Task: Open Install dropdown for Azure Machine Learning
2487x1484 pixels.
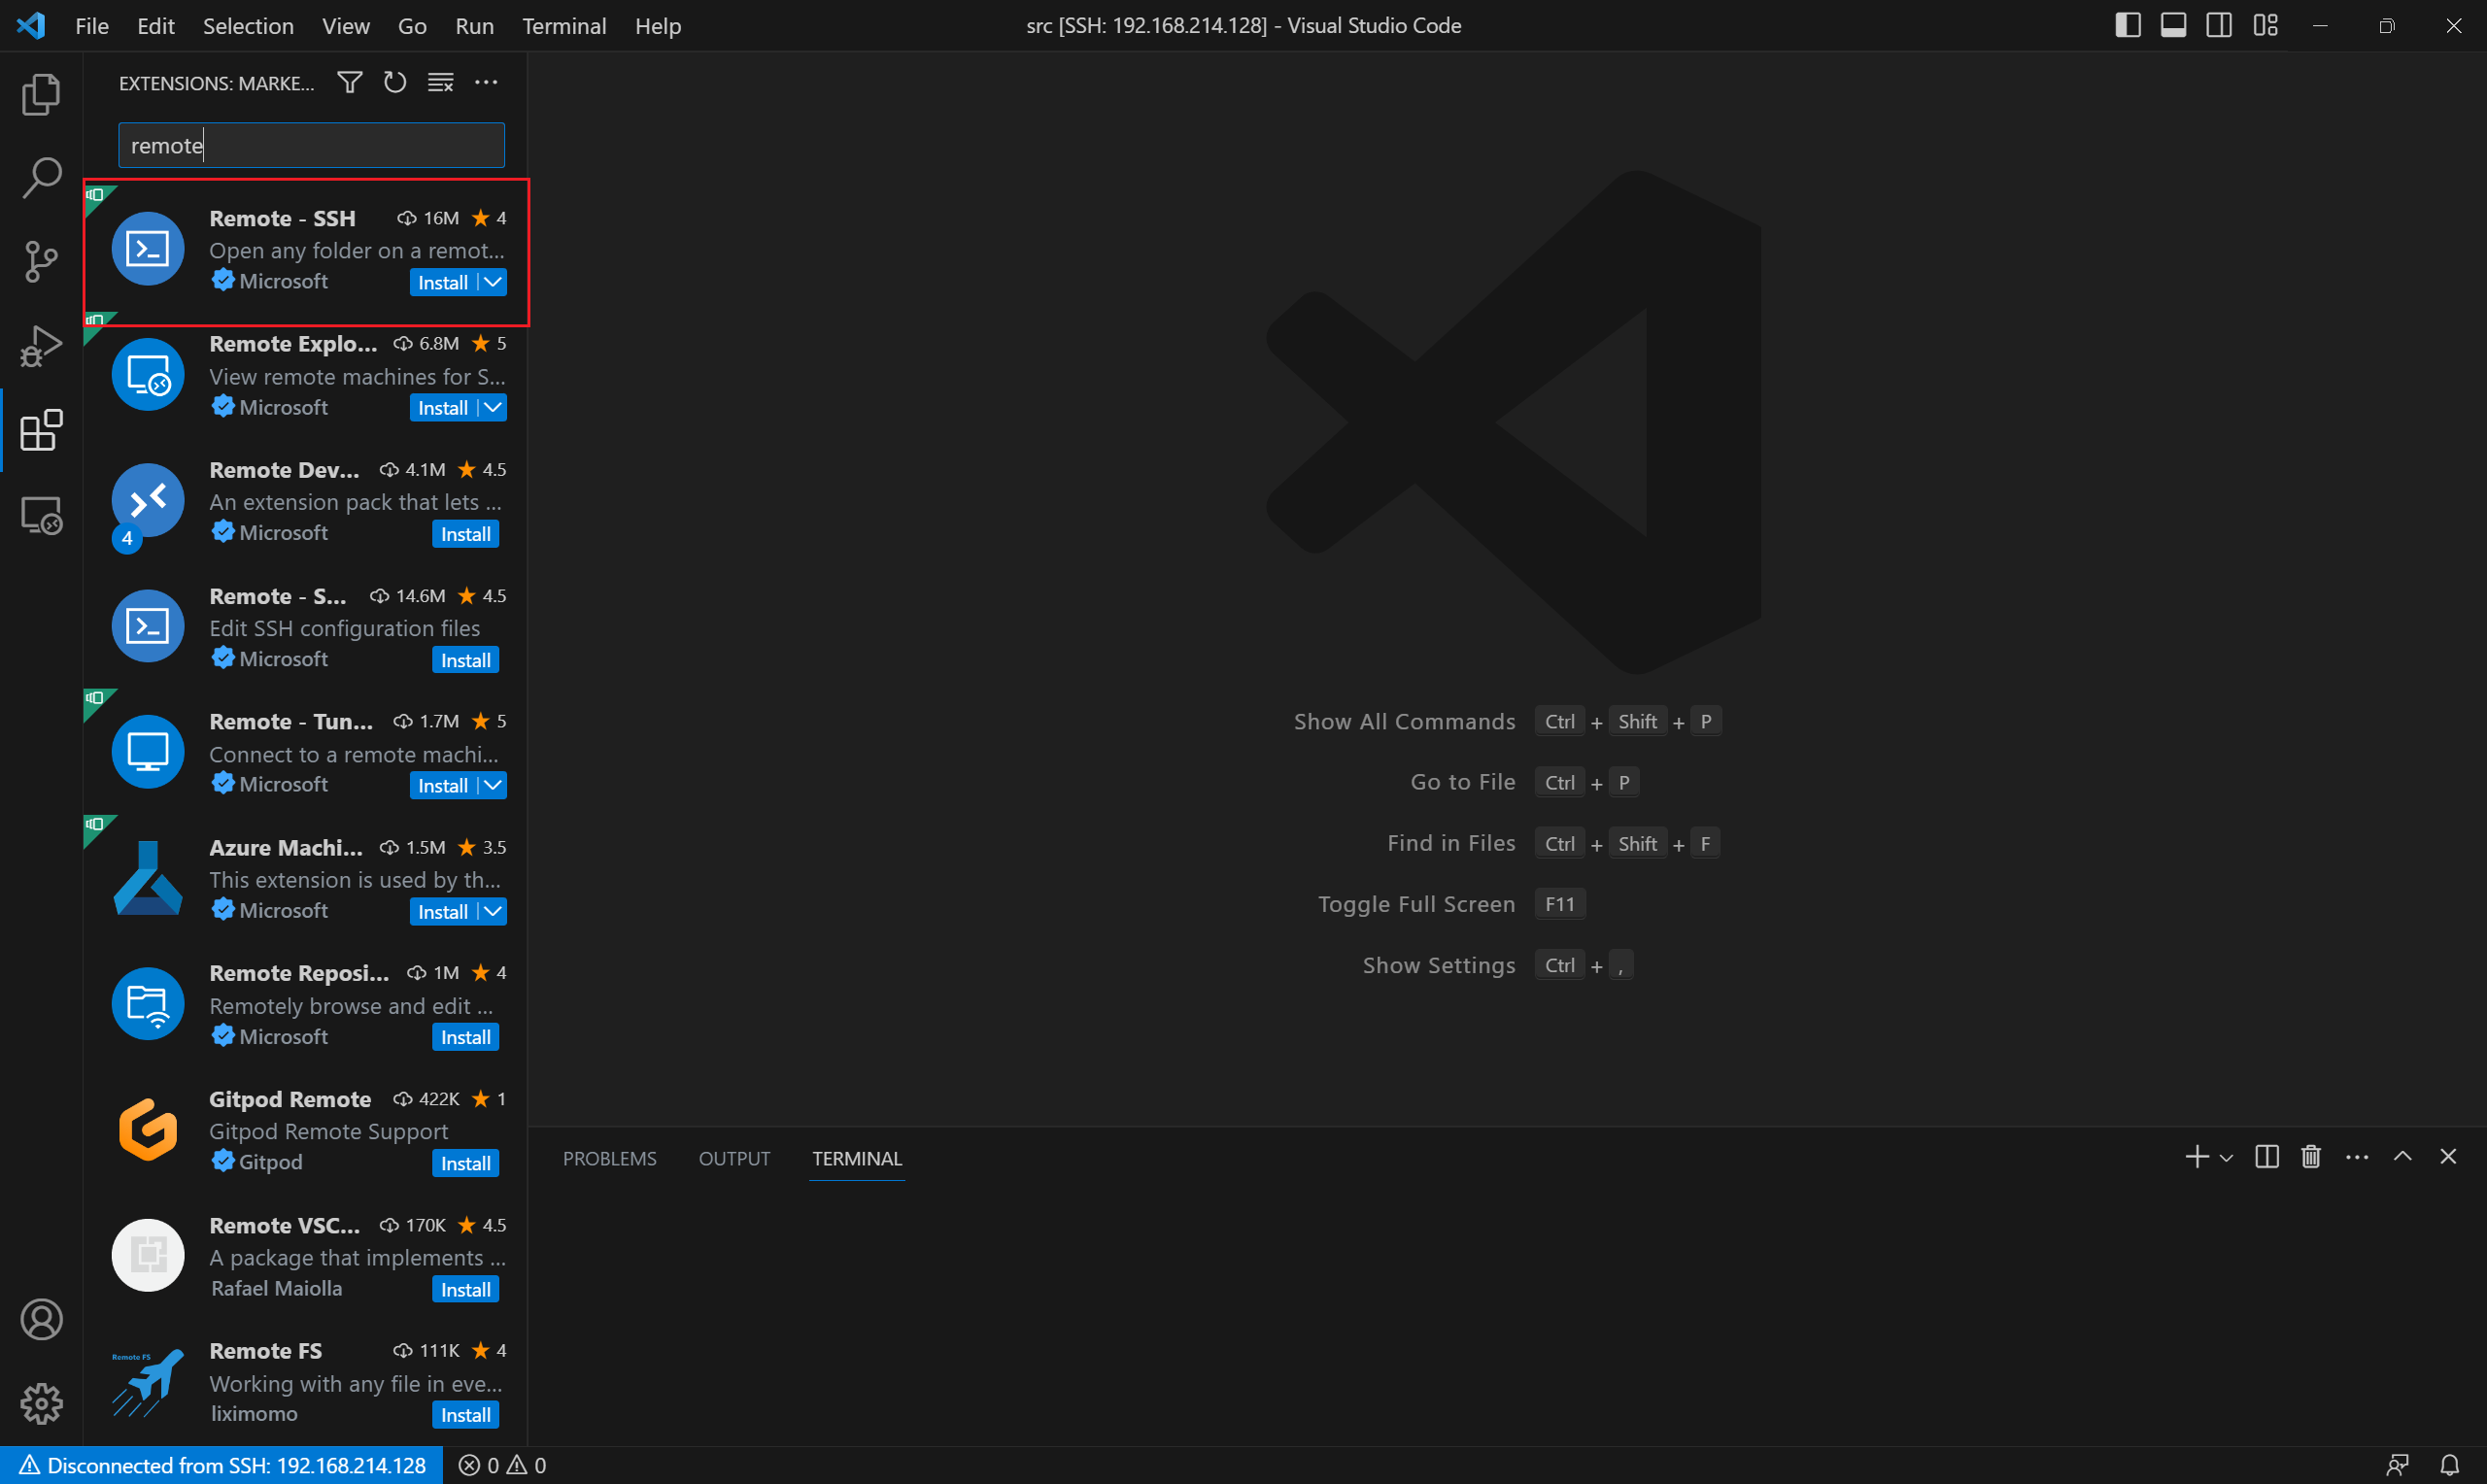Action: point(493,911)
